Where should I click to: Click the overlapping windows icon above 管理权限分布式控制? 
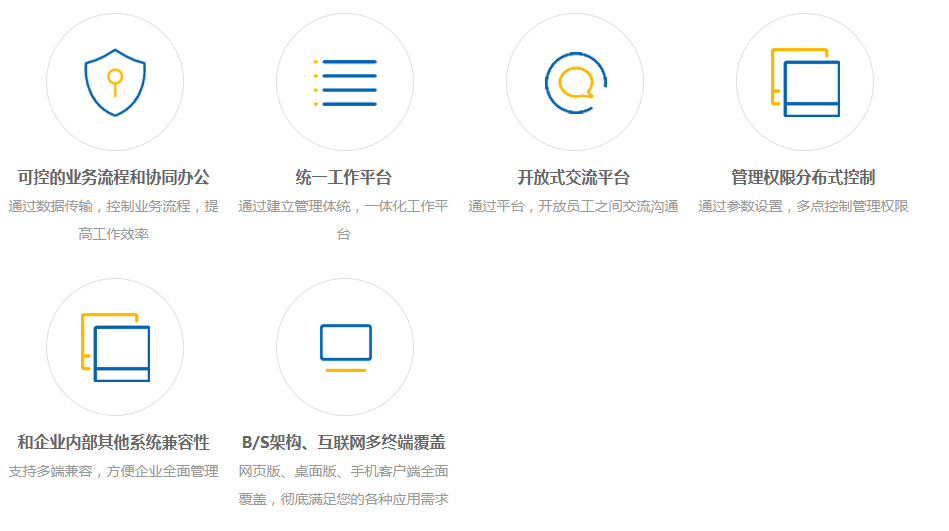pyautogui.click(x=805, y=82)
